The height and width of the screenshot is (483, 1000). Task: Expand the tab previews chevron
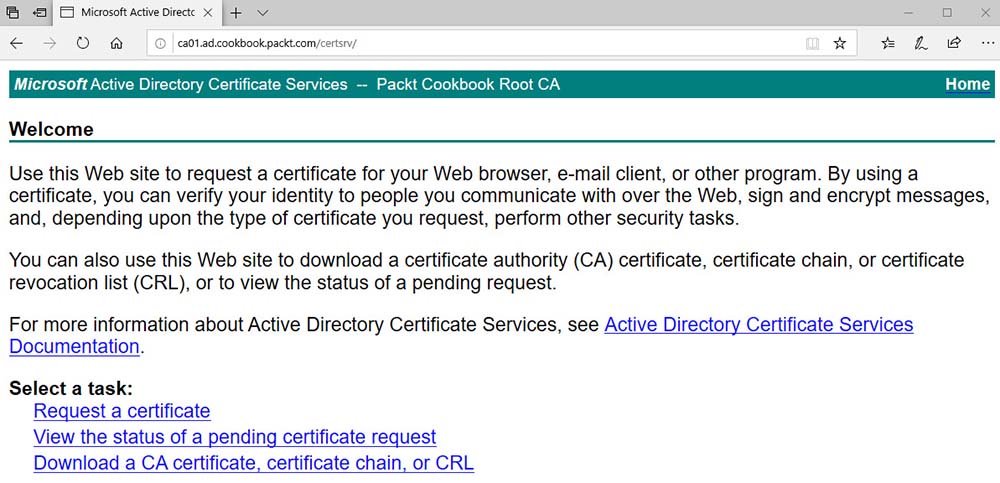pos(263,13)
